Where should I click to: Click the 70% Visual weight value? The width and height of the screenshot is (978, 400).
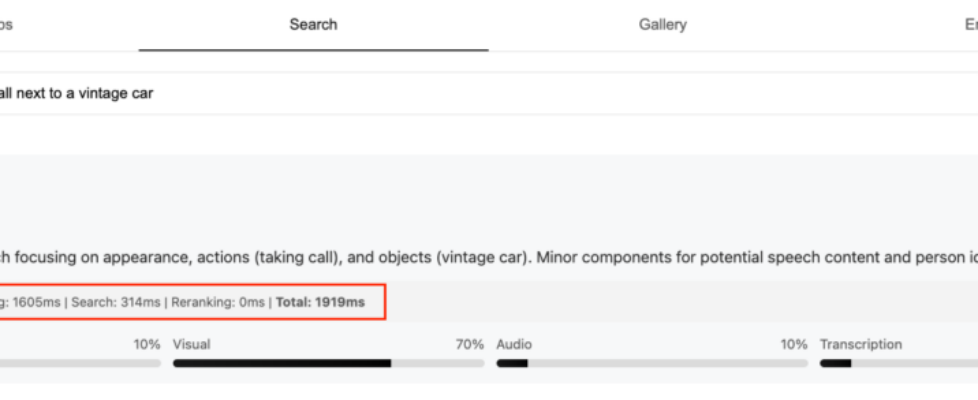click(470, 344)
